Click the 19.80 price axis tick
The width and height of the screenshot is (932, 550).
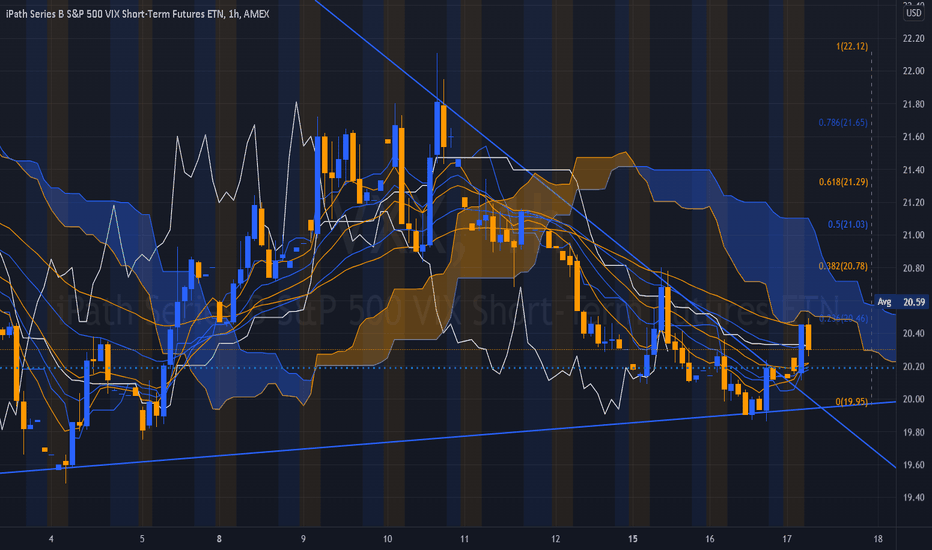913,432
